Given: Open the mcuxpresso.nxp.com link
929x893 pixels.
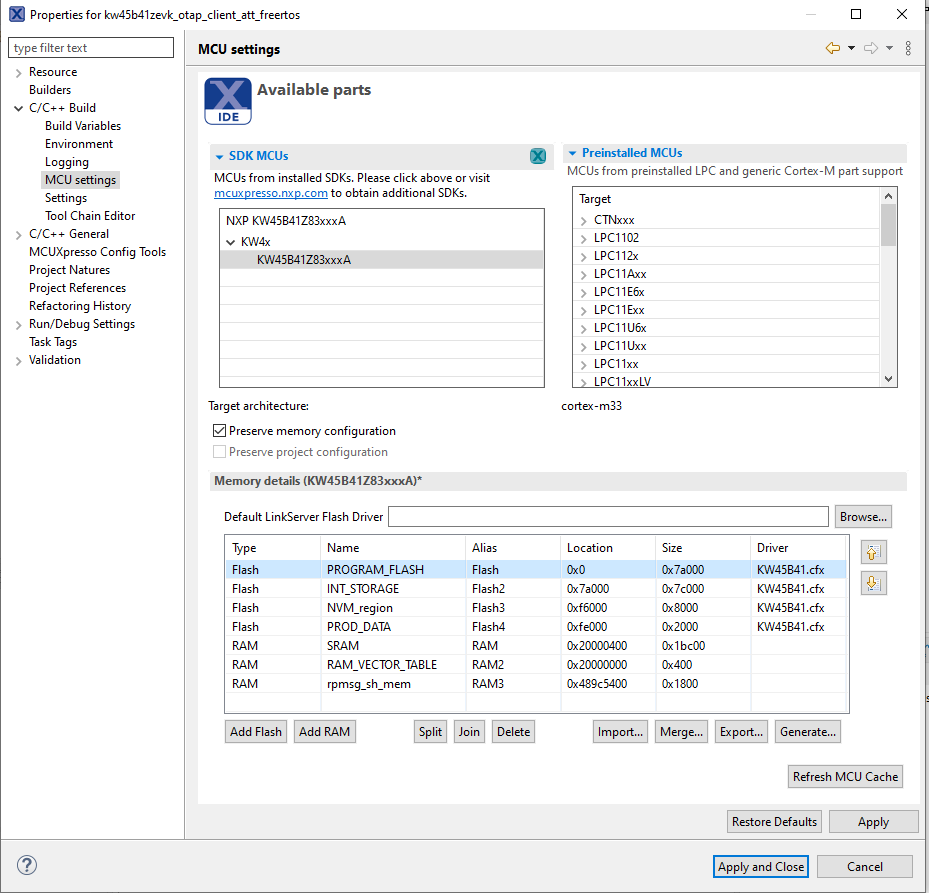Looking at the screenshot, I should [271, 193].
